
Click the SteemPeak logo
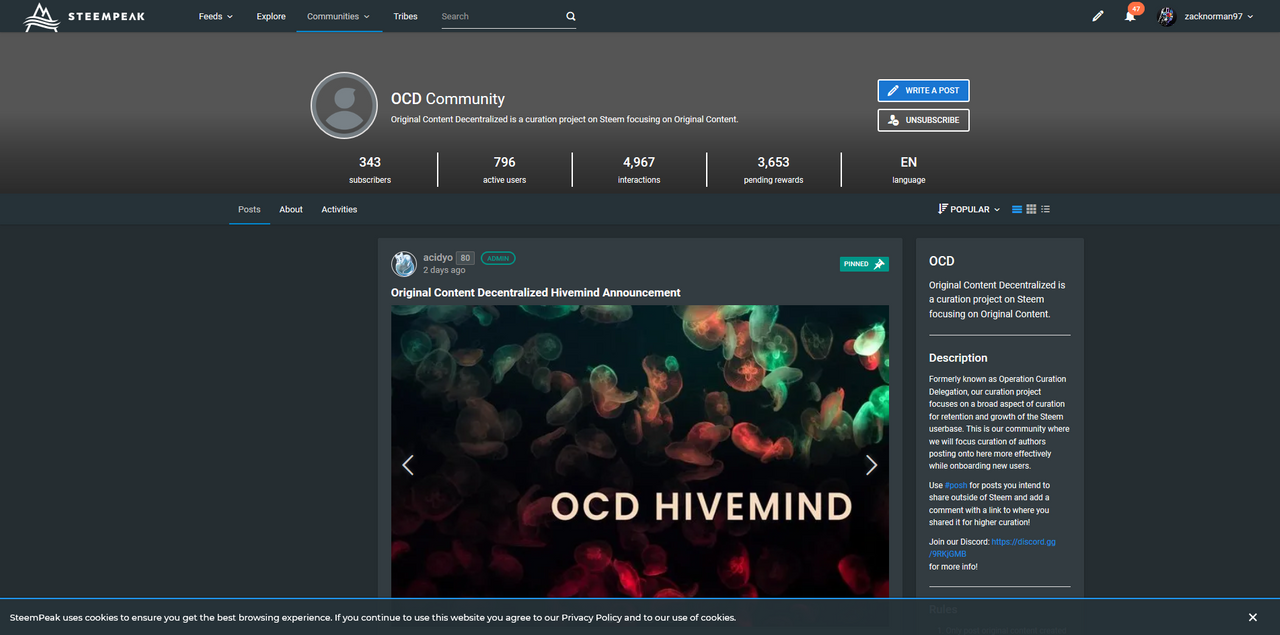84,16
